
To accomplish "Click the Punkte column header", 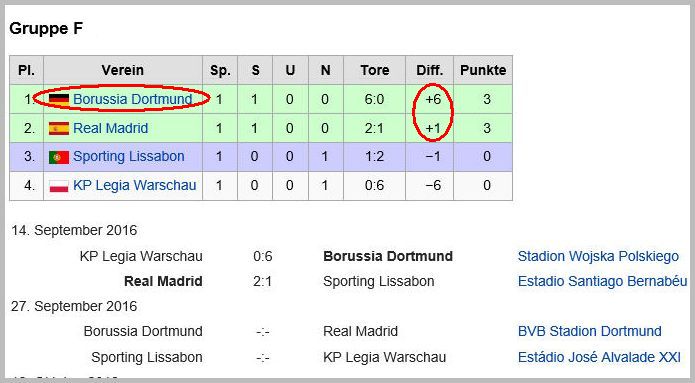I will click(x=483, y=70).
